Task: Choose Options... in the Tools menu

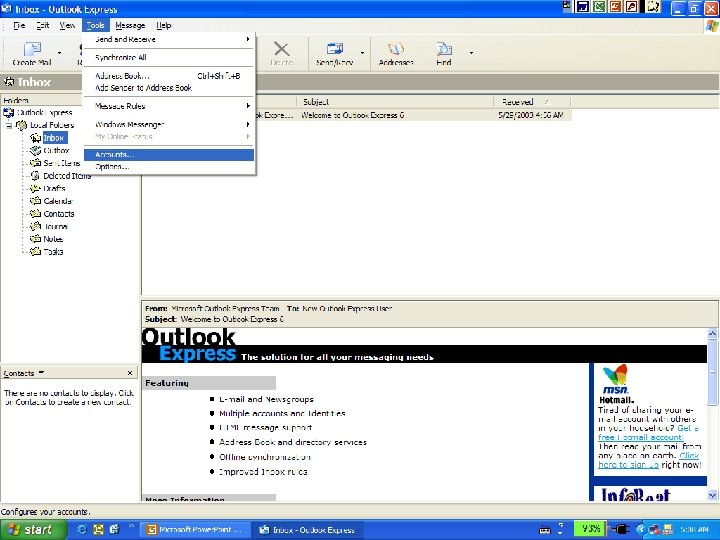Action: (x=169, y=167)
